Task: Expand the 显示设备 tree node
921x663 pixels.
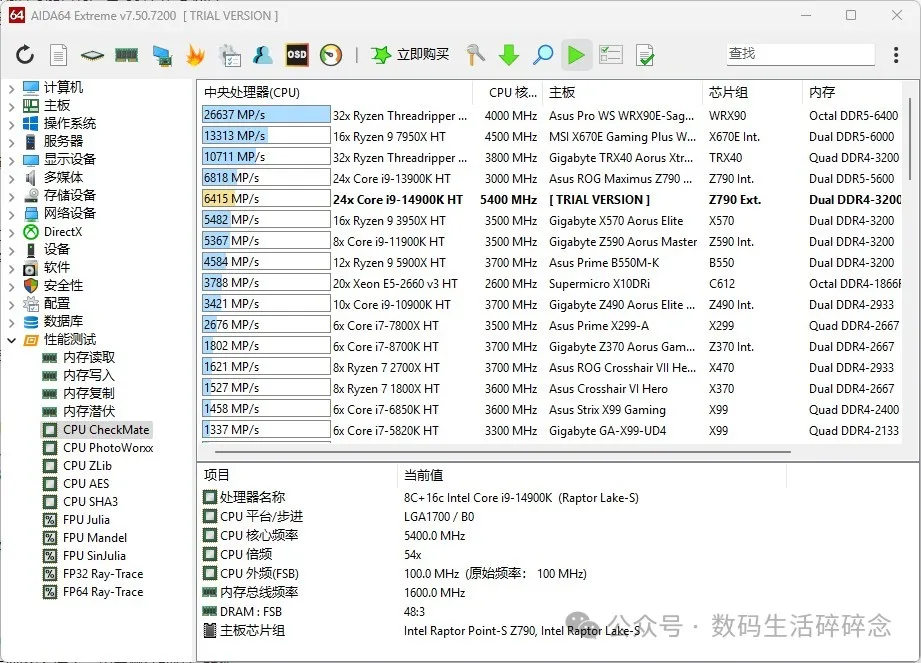Action: click(x=11, y=160)
